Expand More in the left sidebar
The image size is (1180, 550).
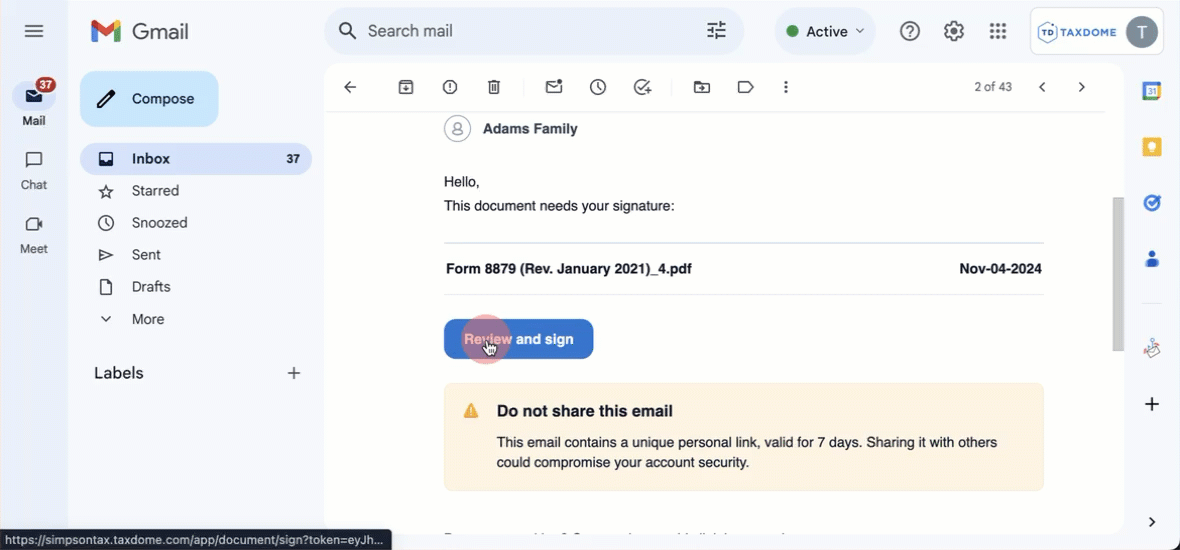147,319
